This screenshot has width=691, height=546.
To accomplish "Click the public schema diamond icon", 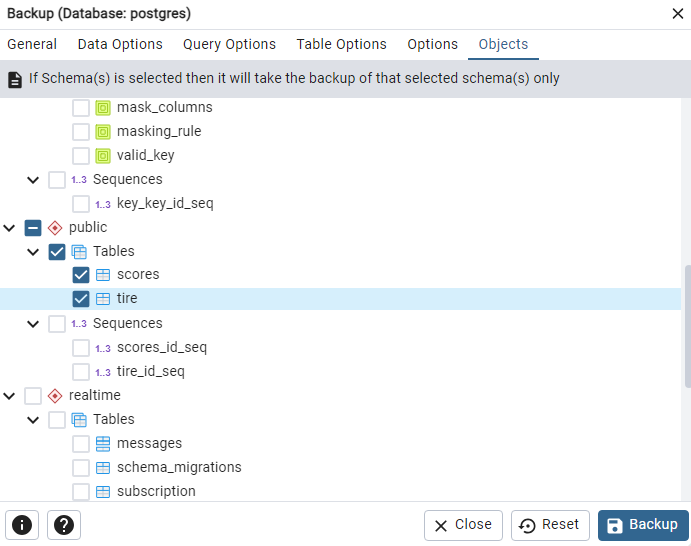I will (55, 228).
